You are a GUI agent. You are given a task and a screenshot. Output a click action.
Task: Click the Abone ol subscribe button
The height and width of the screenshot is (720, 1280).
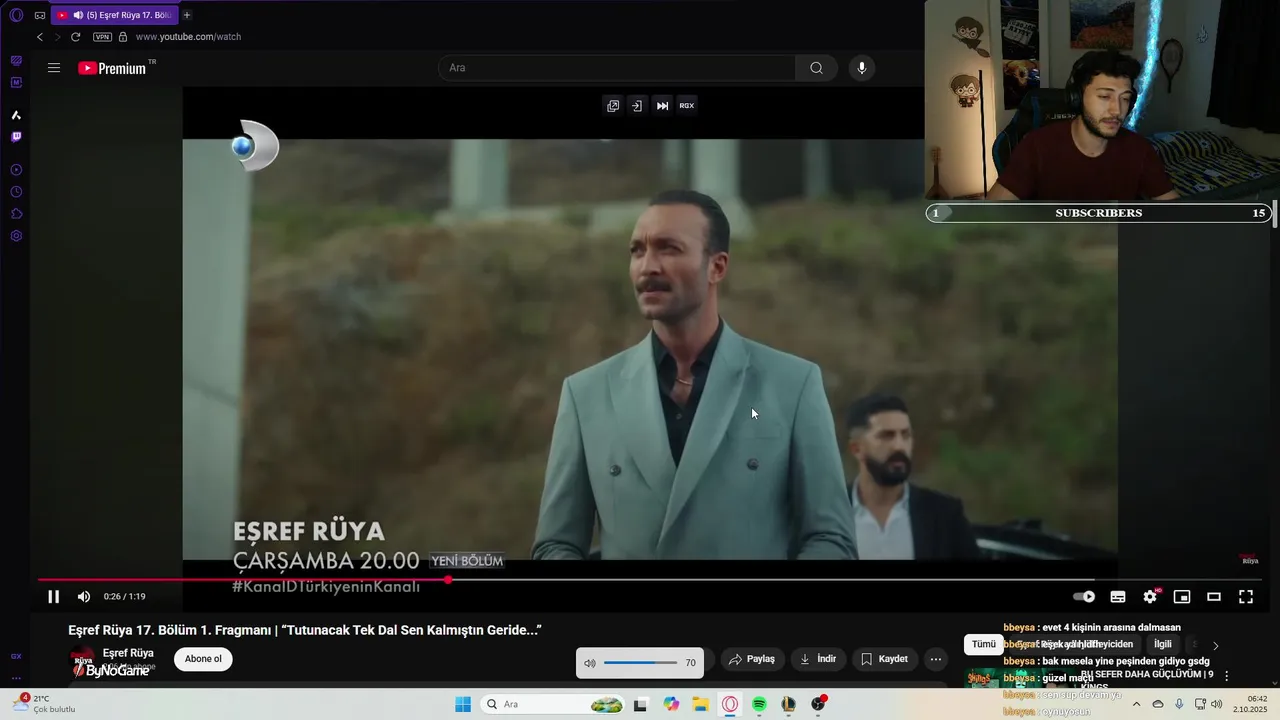pyautogui.click(x=203, y=659)
